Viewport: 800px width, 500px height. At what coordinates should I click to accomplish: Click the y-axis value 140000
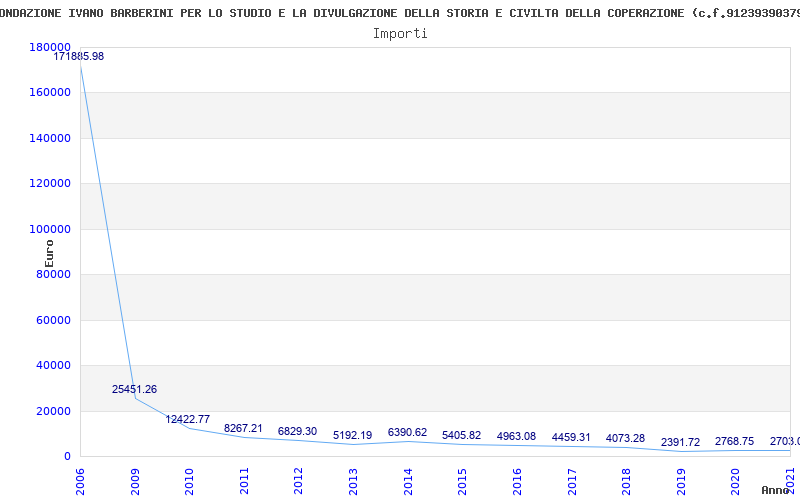tap(50, 138)
